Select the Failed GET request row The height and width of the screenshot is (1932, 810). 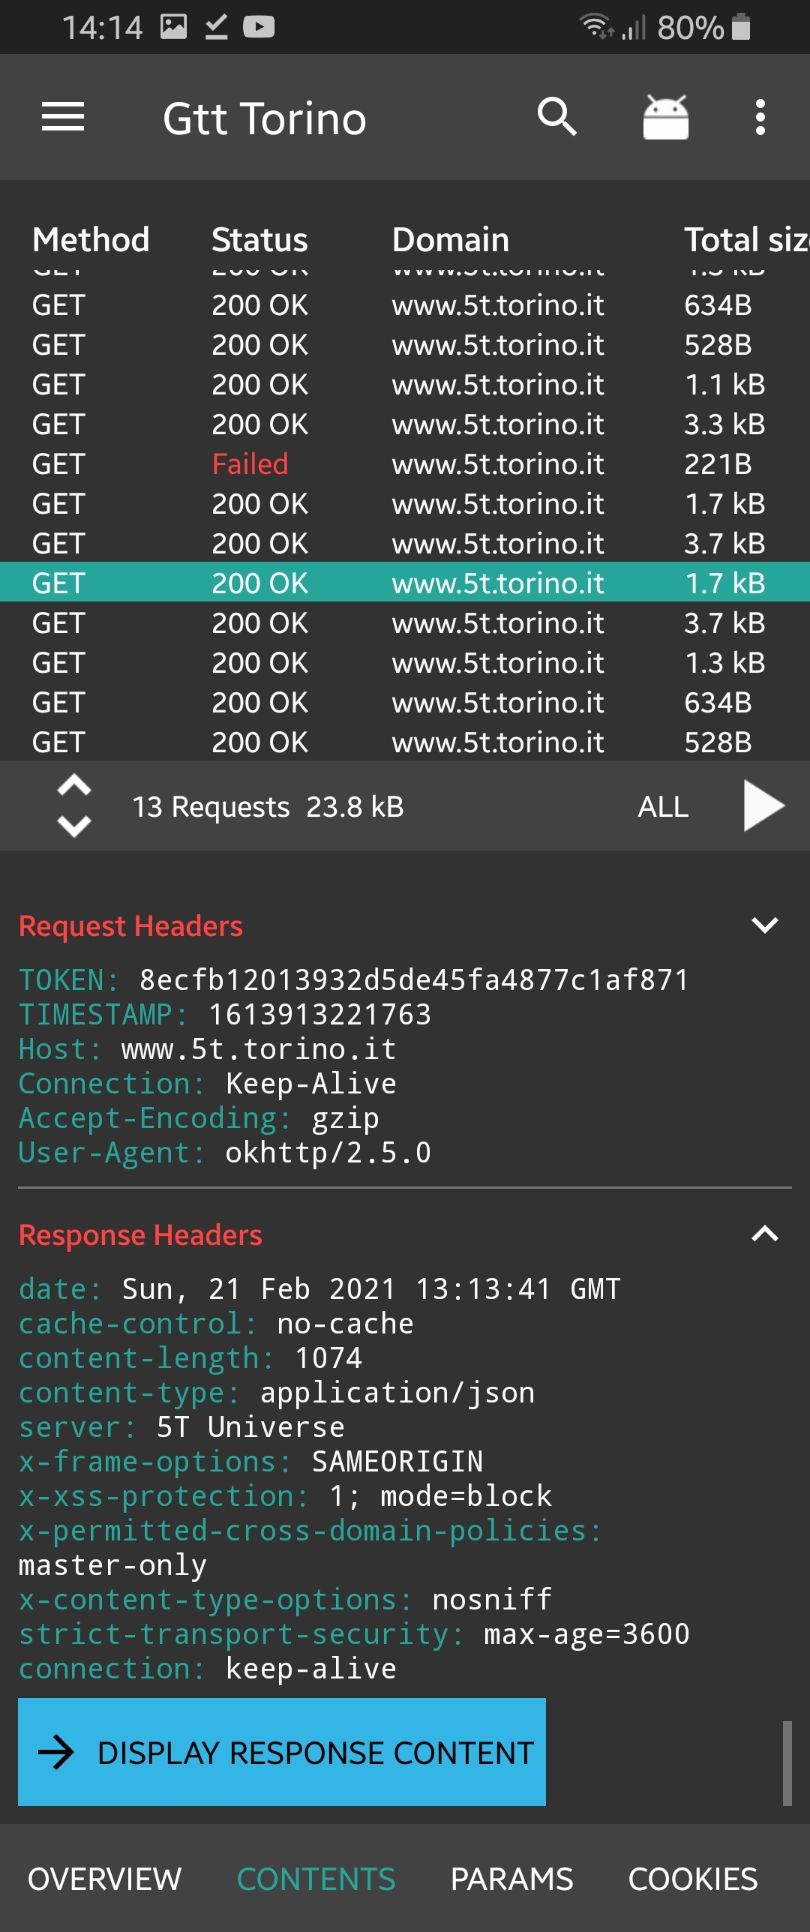[x=405, y=464]
